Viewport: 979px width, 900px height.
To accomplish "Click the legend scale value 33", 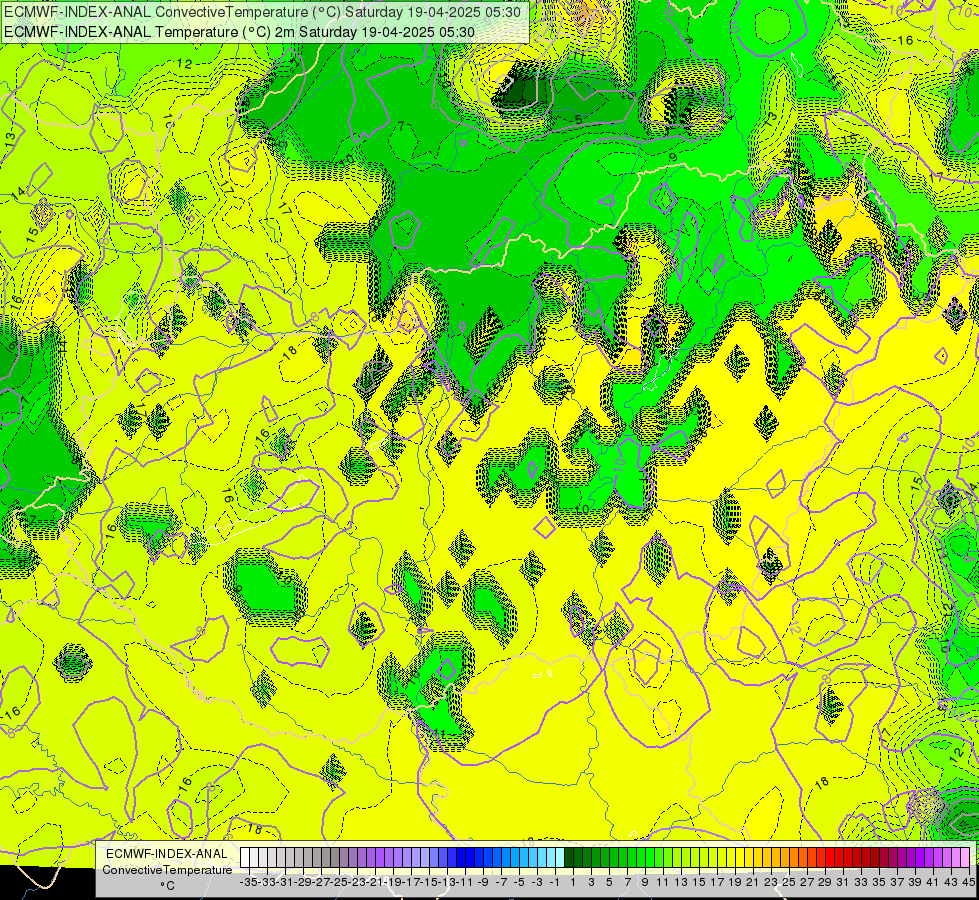I will [x=861, y=882].
